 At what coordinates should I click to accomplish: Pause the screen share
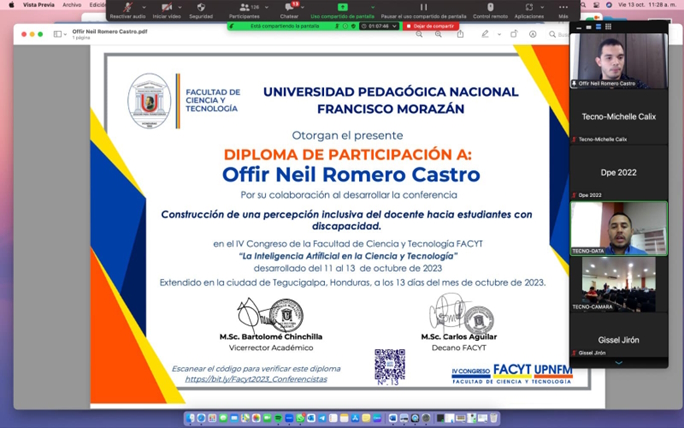click(422, 9)
